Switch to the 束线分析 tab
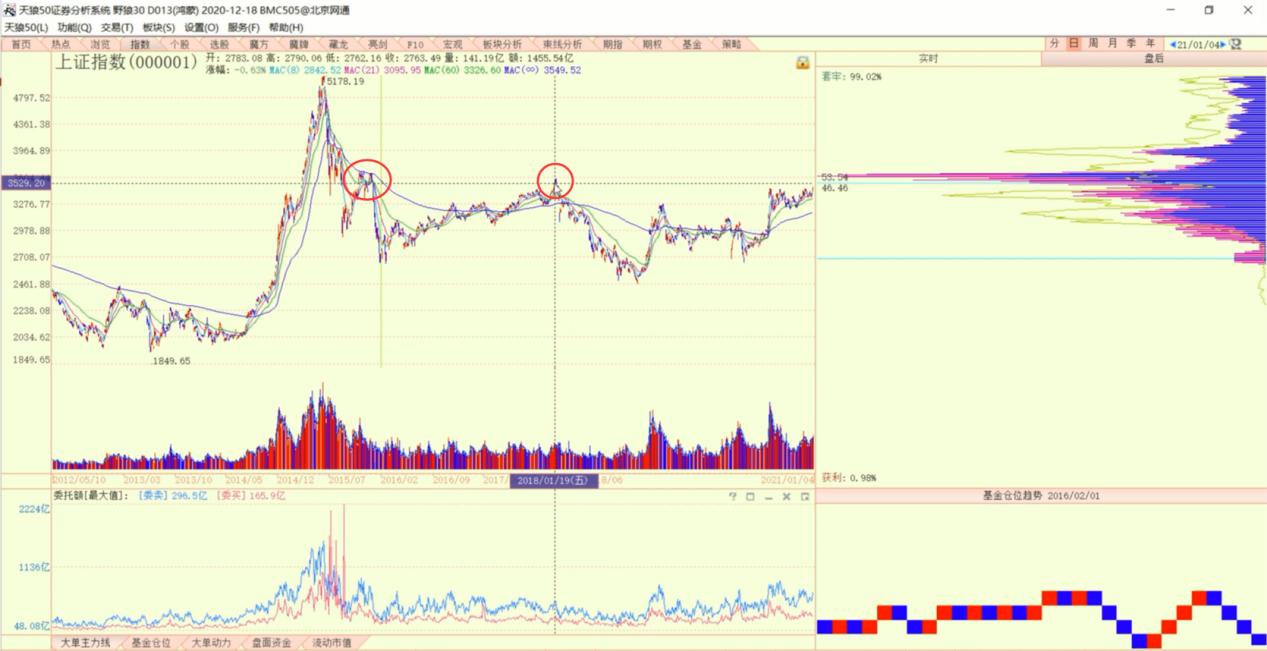The image size is (1267, 651). pyautogui.click(x=562, y=44)
